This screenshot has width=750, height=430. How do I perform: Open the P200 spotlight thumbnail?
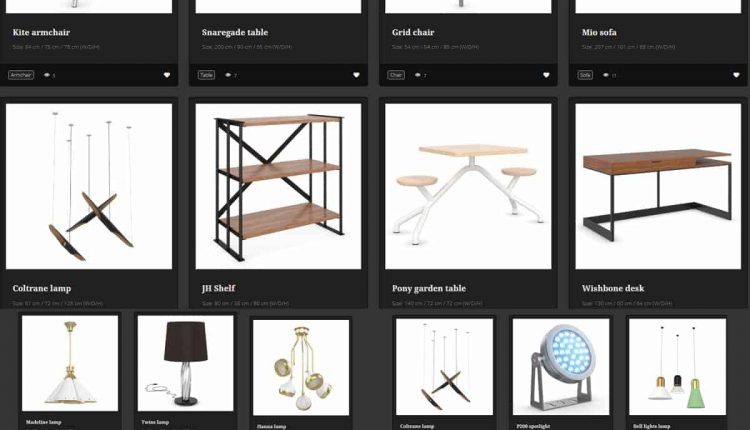pos(561,367)
